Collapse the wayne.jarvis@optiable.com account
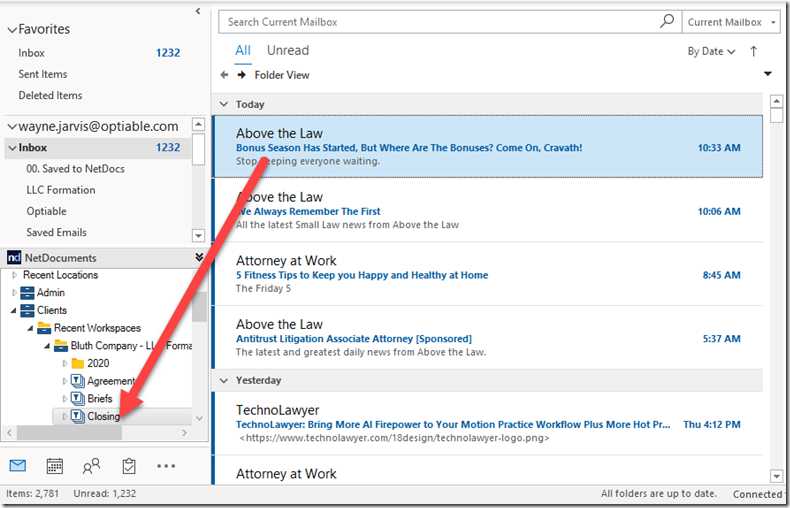 12,126
